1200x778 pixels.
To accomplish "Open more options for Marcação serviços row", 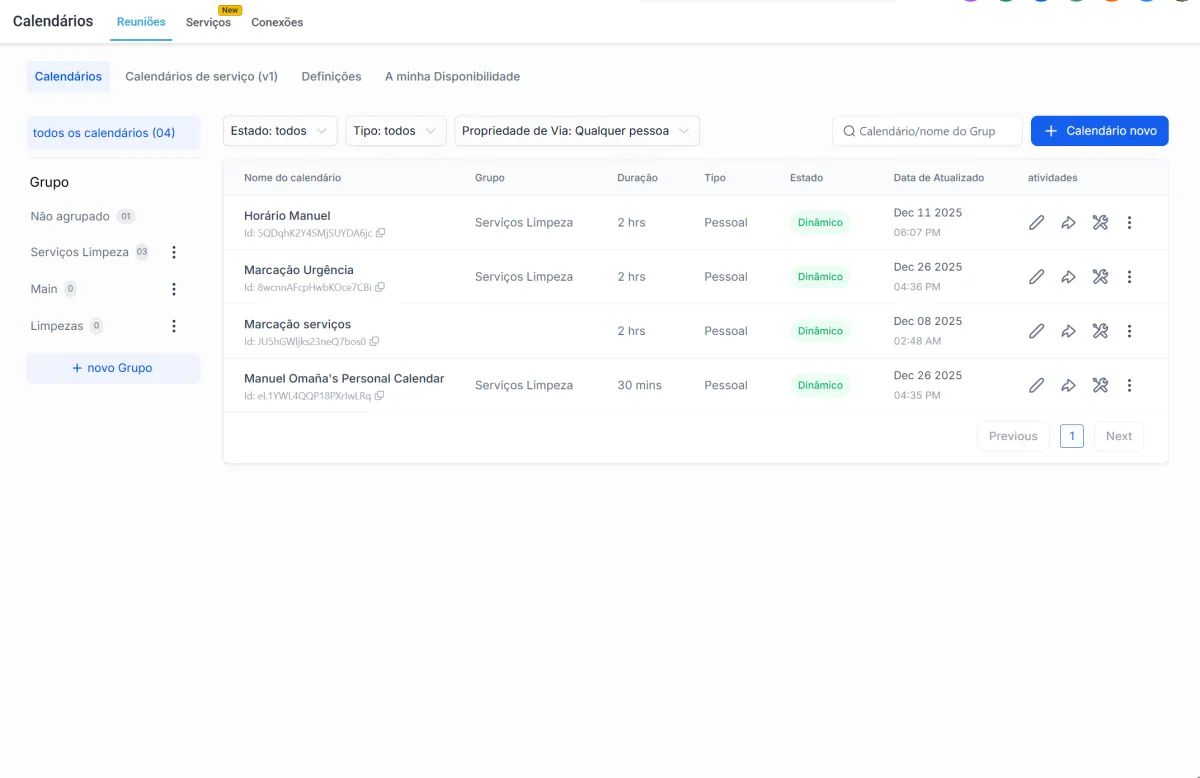I will click(x=1130, y=331).
